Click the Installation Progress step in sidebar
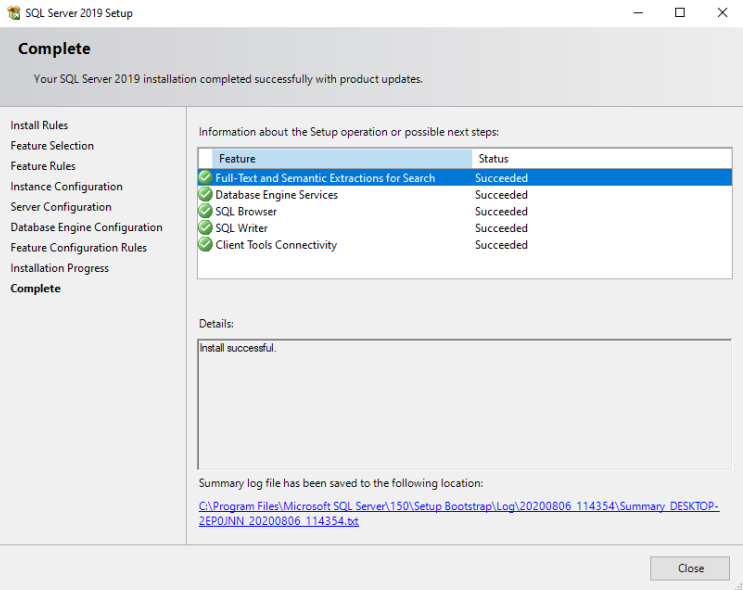 tap(60, 268)
